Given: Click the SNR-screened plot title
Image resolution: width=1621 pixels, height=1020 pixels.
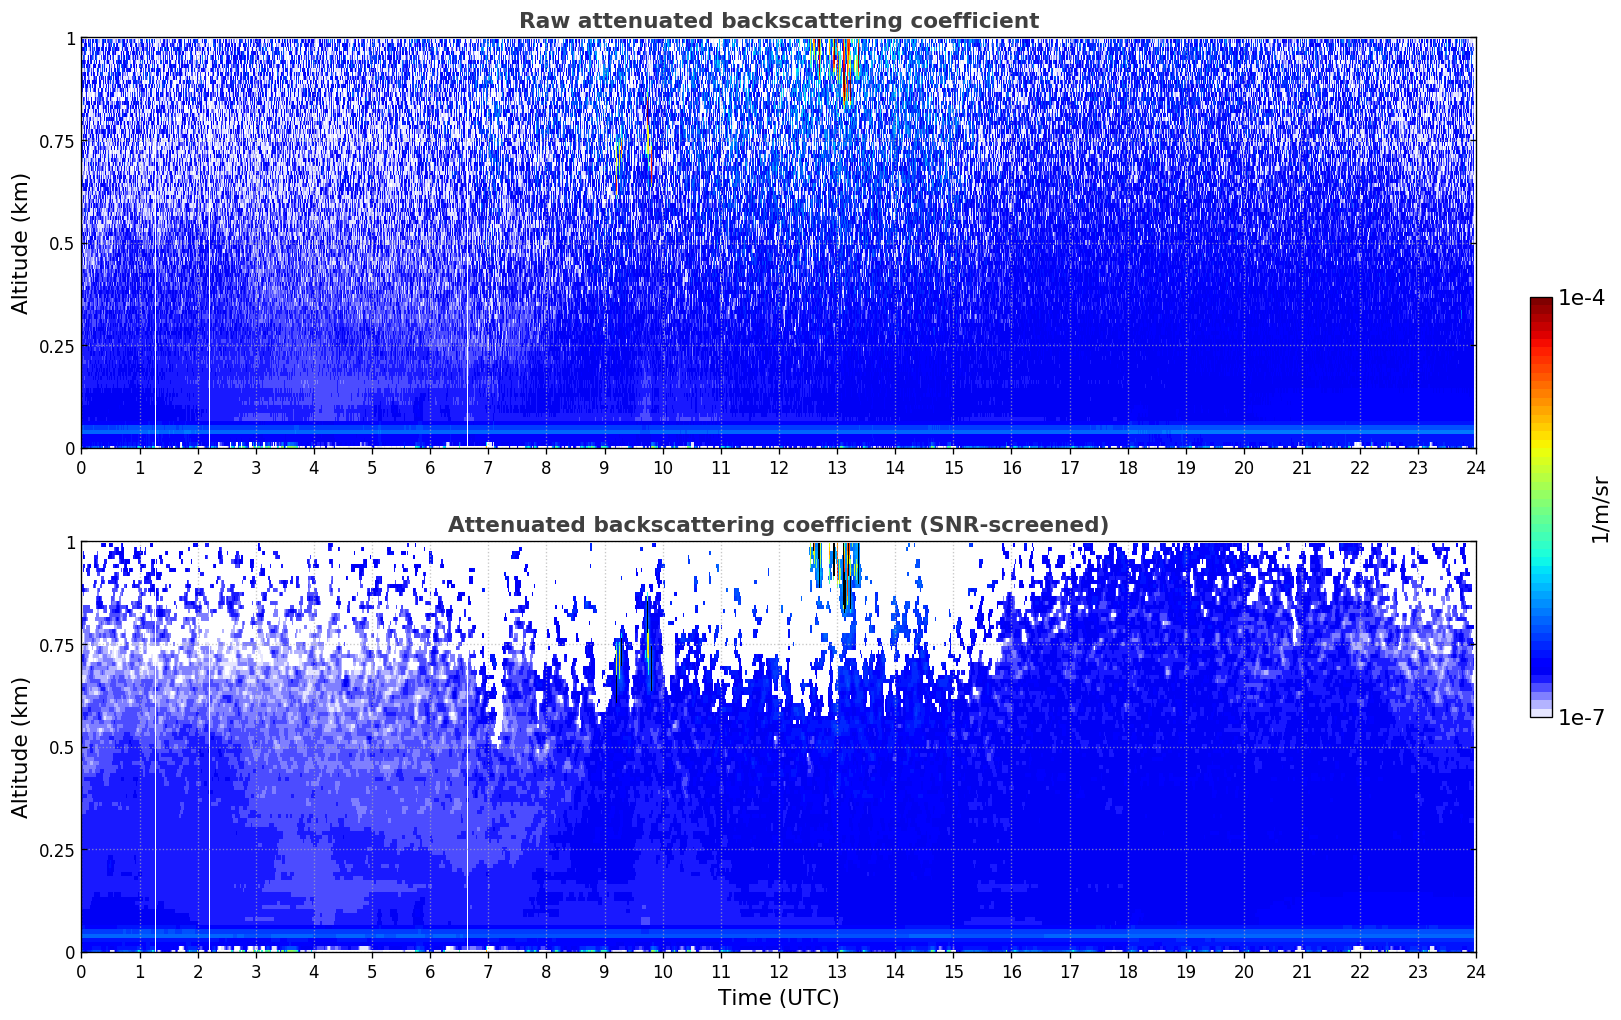Looking at the screenshot, I should 778,525.
